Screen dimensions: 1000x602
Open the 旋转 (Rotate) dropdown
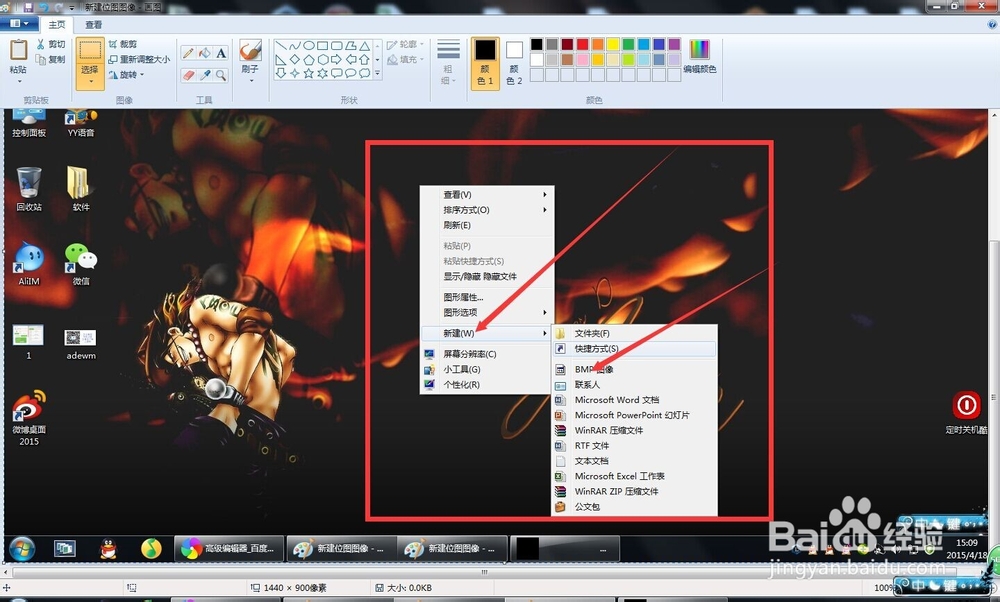(126, 75)
